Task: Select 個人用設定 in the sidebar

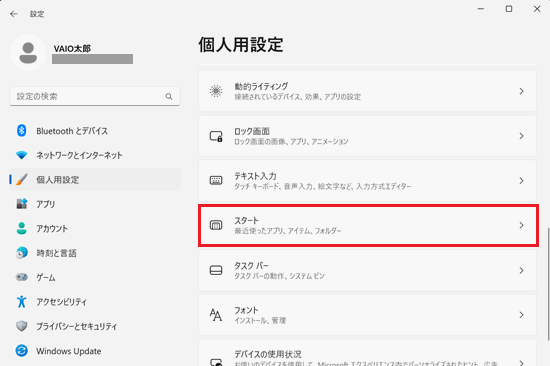Action: (95, 180)
